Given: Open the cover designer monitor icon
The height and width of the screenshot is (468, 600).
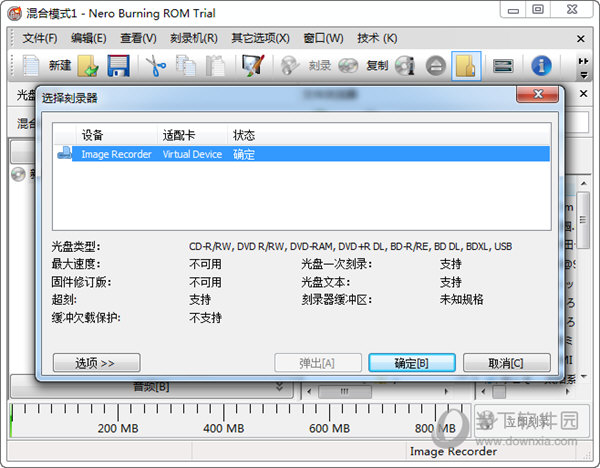Looking at the screenshot, I should pyautogui.click(x=253, y=66).
